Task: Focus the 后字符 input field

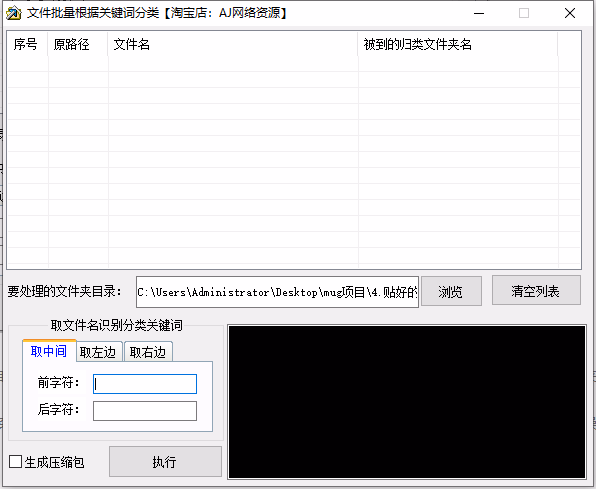Action: pyautogui.click(x=145, y=411)
